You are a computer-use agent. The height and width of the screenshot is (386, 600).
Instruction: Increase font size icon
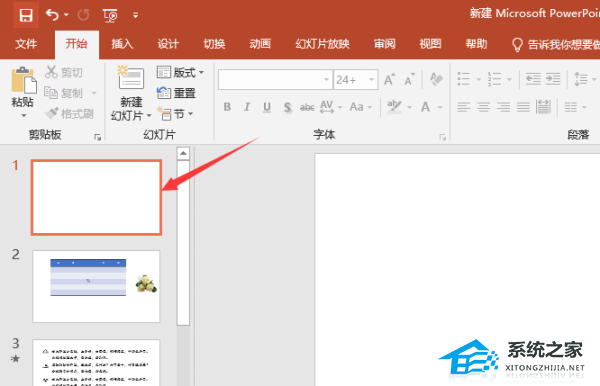tap(390, 80)
